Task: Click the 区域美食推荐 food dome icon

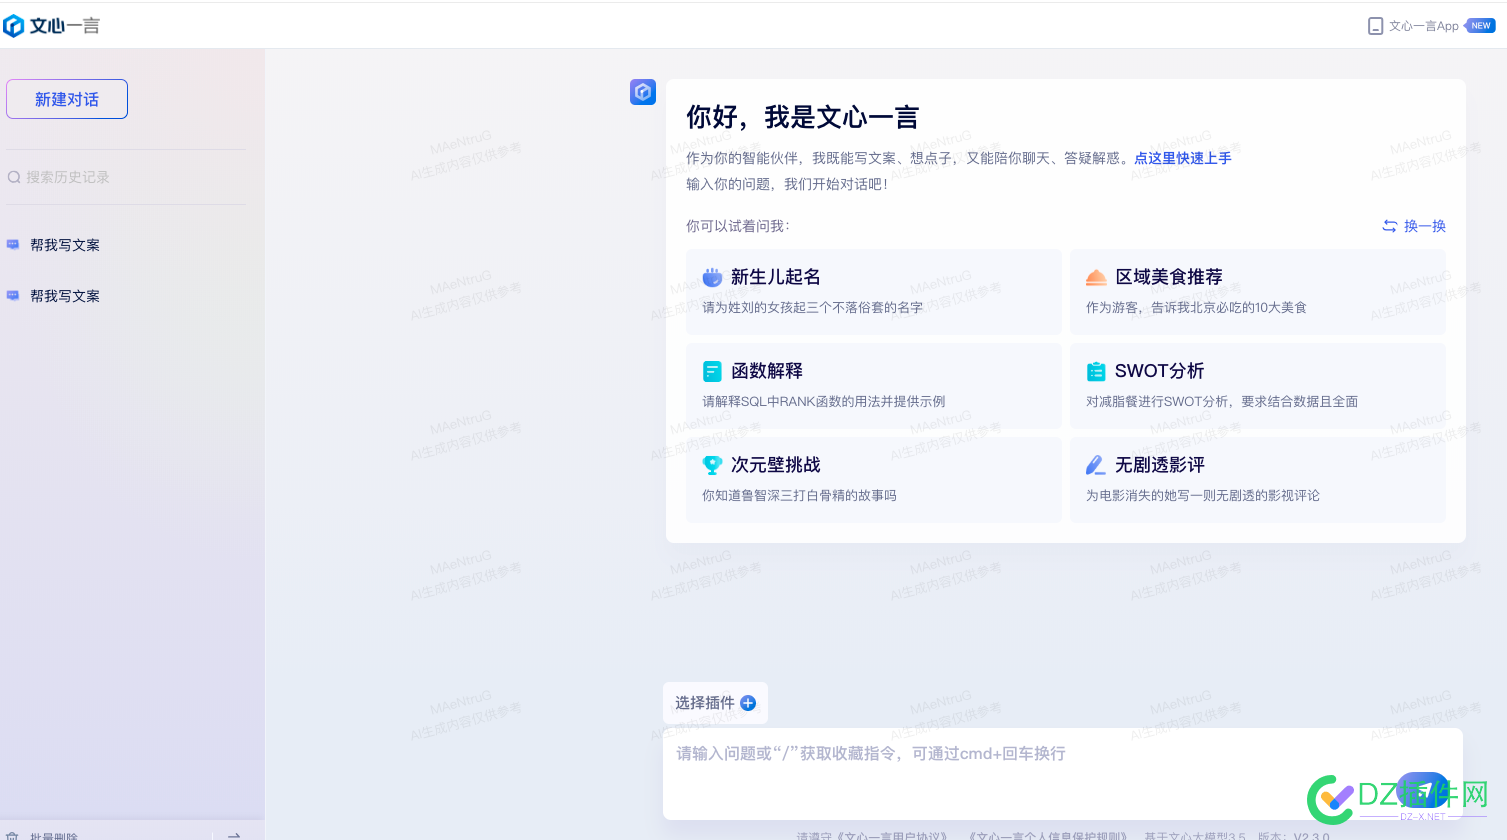Action: 1096,277
